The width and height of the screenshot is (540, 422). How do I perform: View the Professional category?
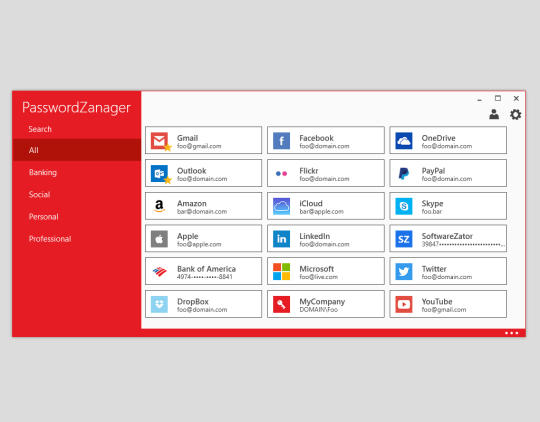pos(50,239)
